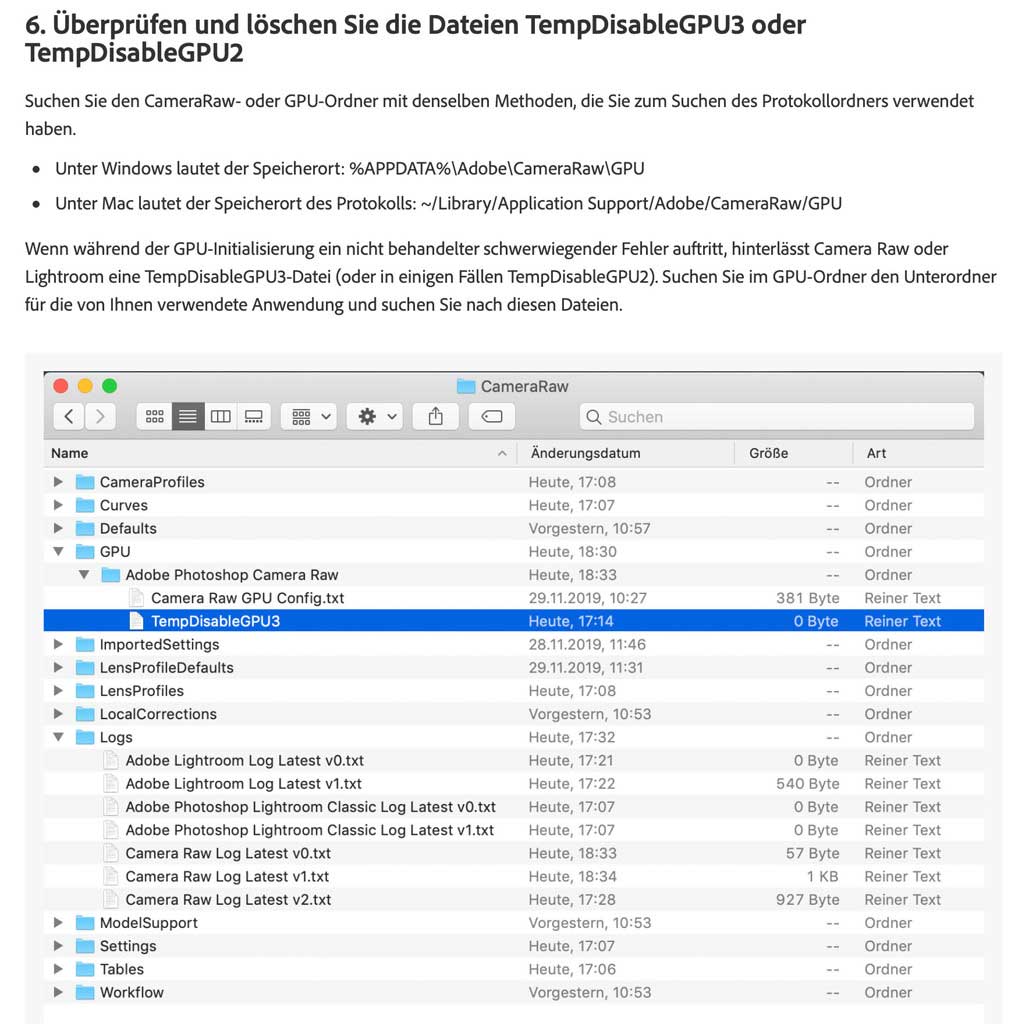Click the yellow minimize window button
The width and height of the screenshot is (1015, 1024).
pos(85,386)
